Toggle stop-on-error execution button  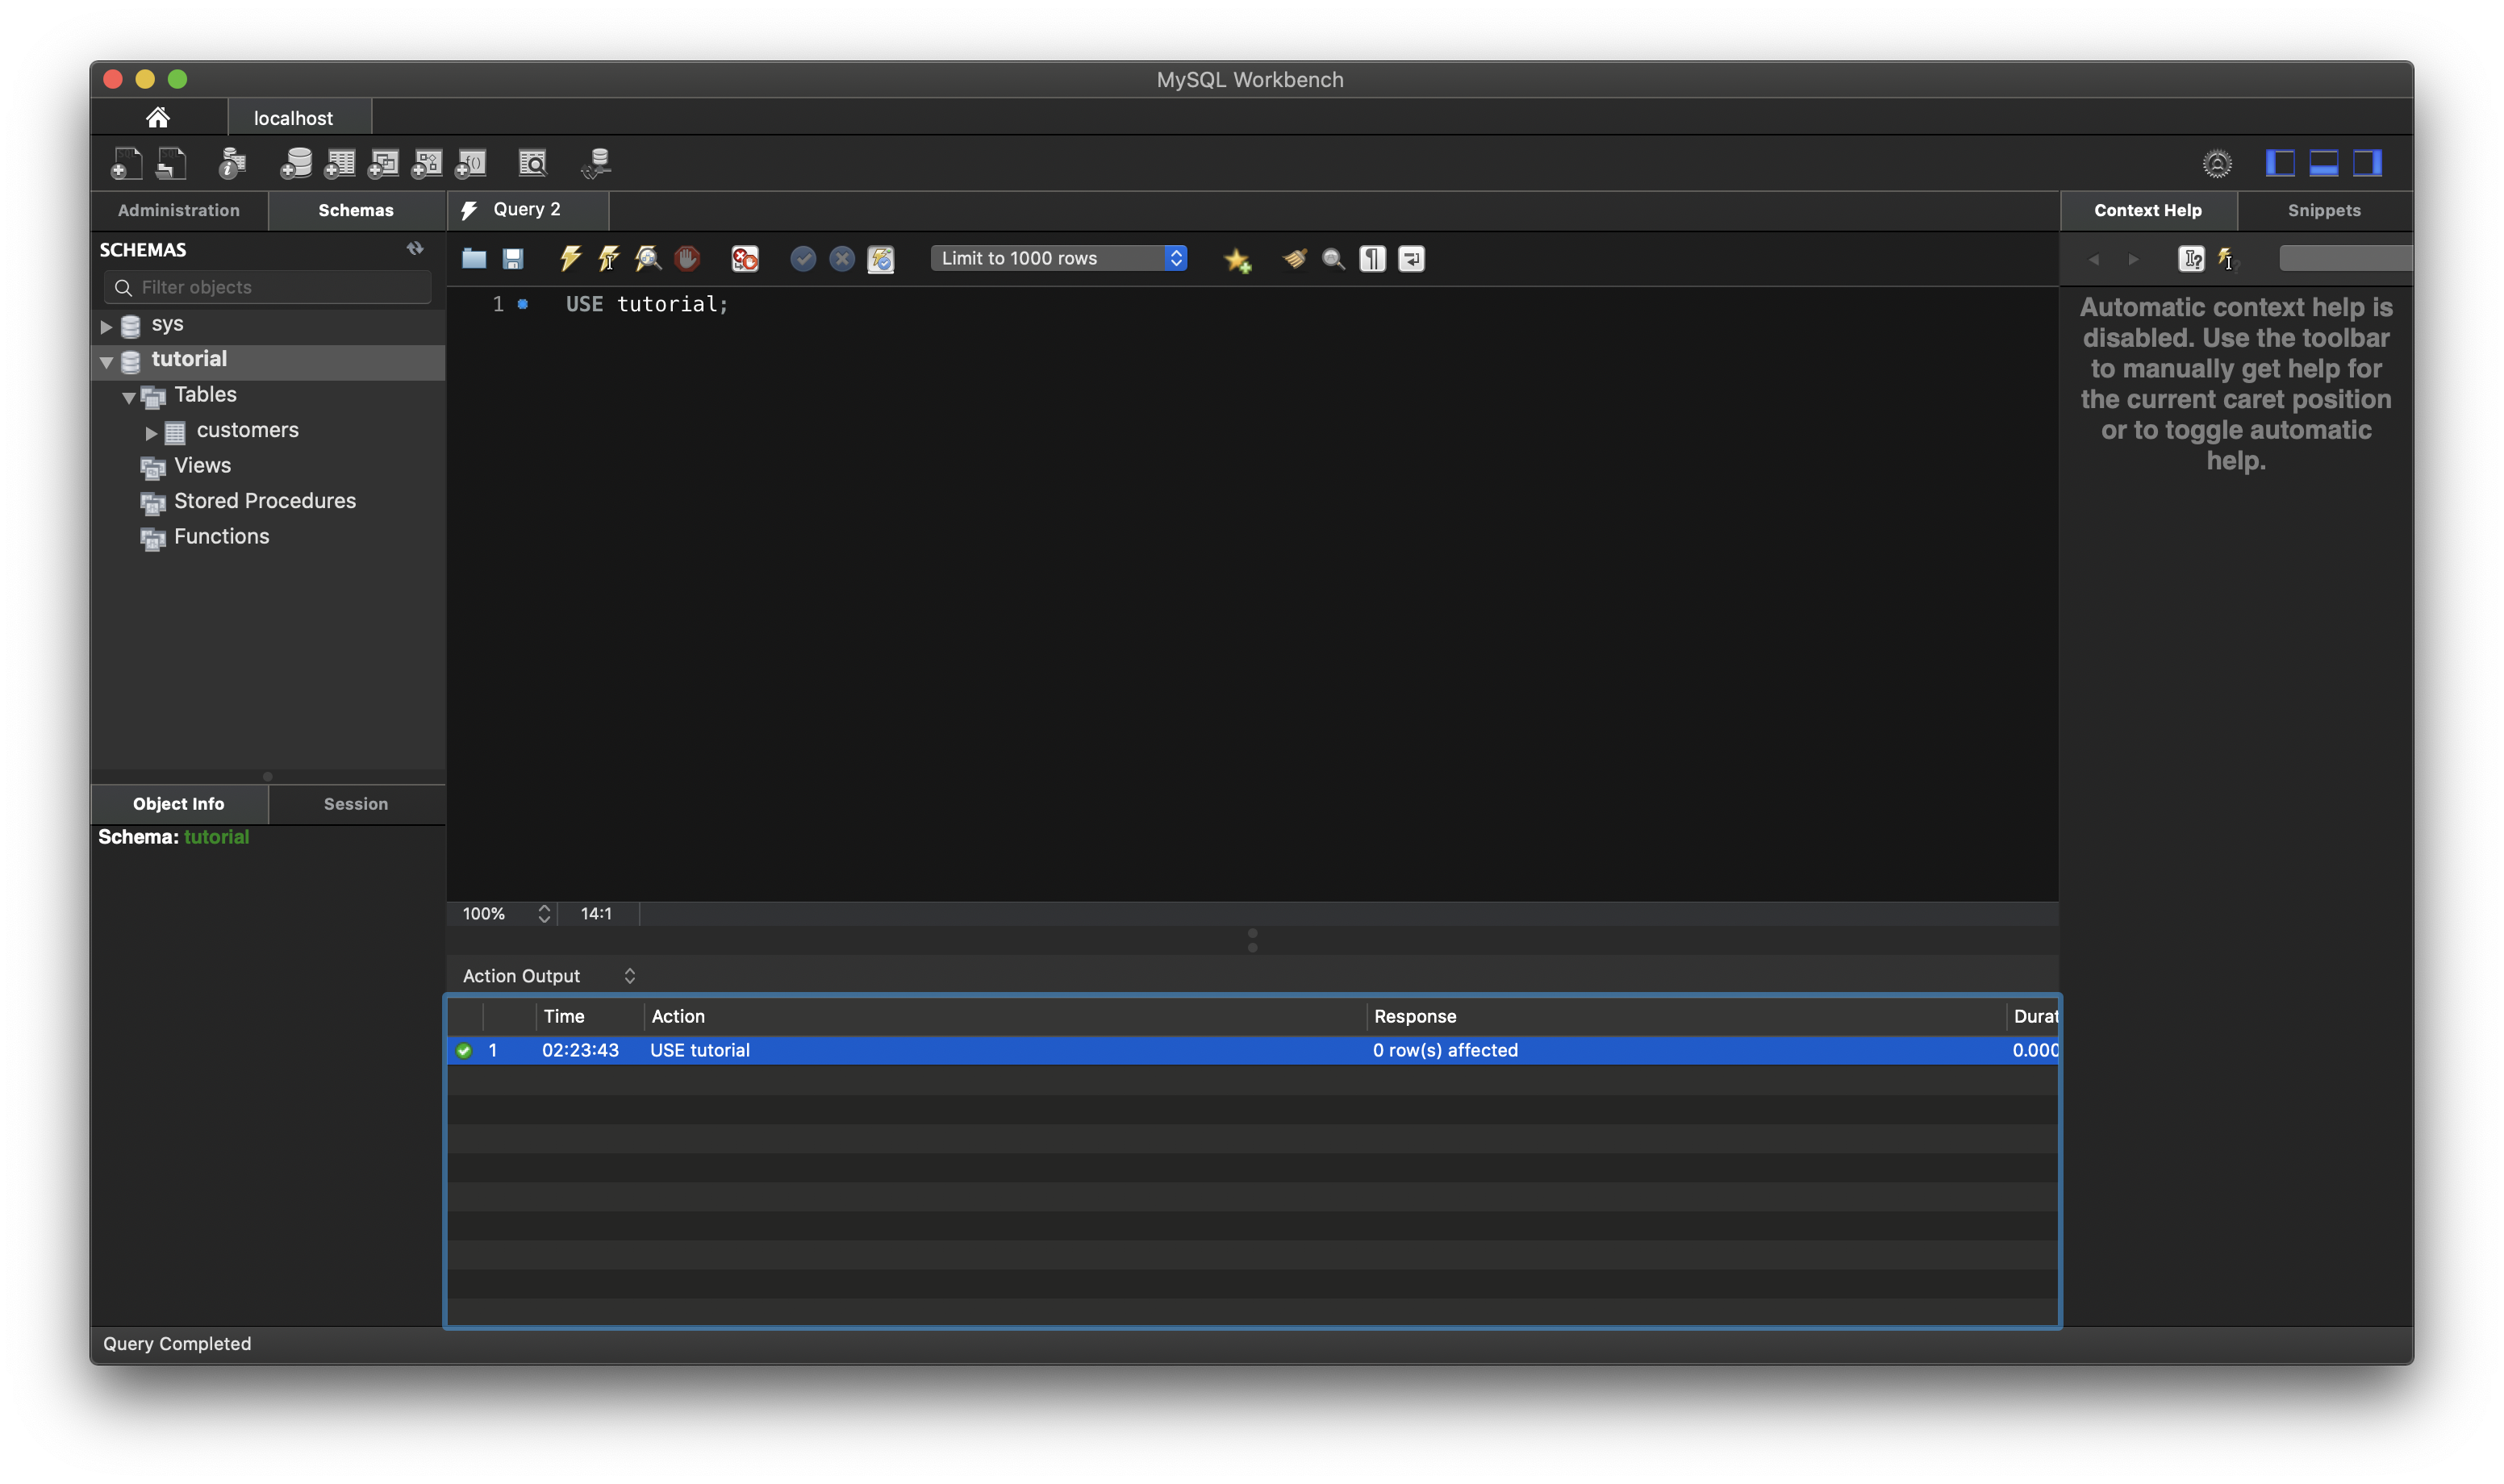(745, 259)
